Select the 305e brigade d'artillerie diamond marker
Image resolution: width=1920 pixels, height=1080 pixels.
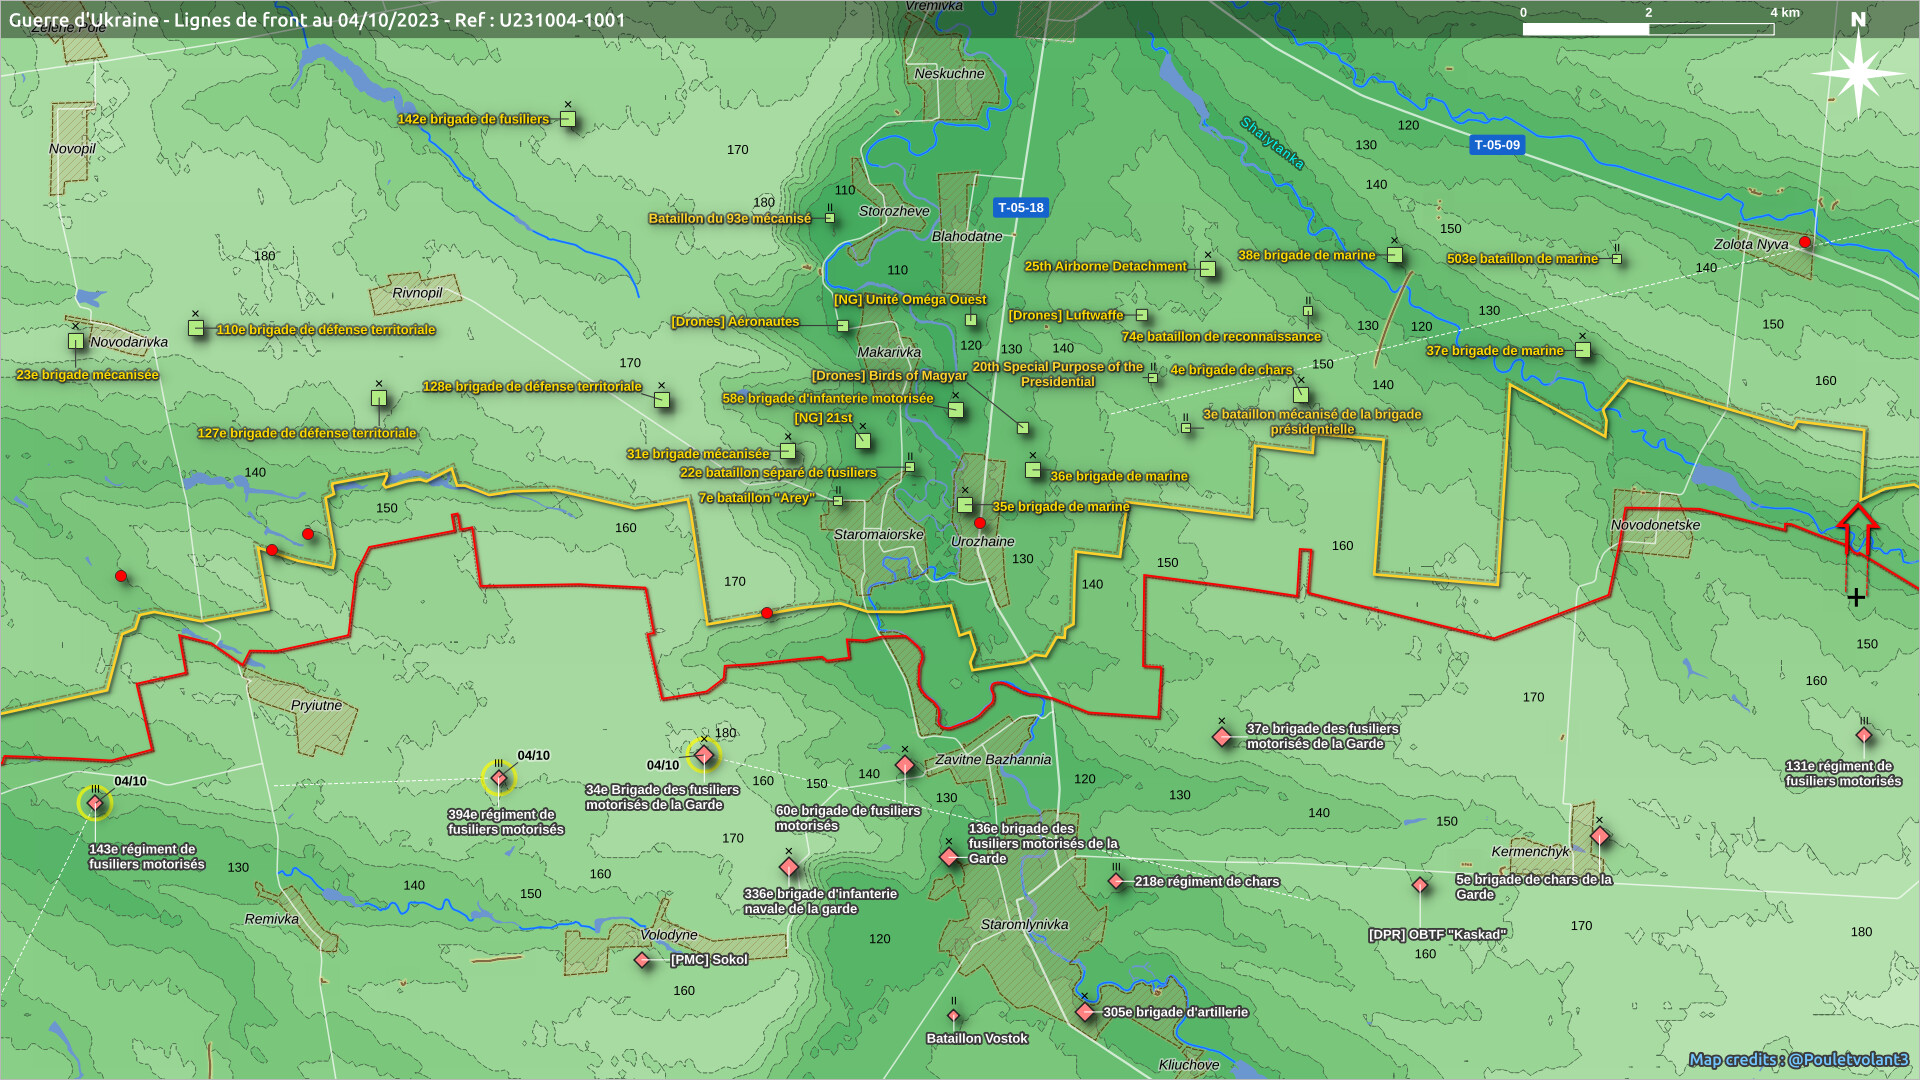pyautogui.click(x=1085, y=1012)
